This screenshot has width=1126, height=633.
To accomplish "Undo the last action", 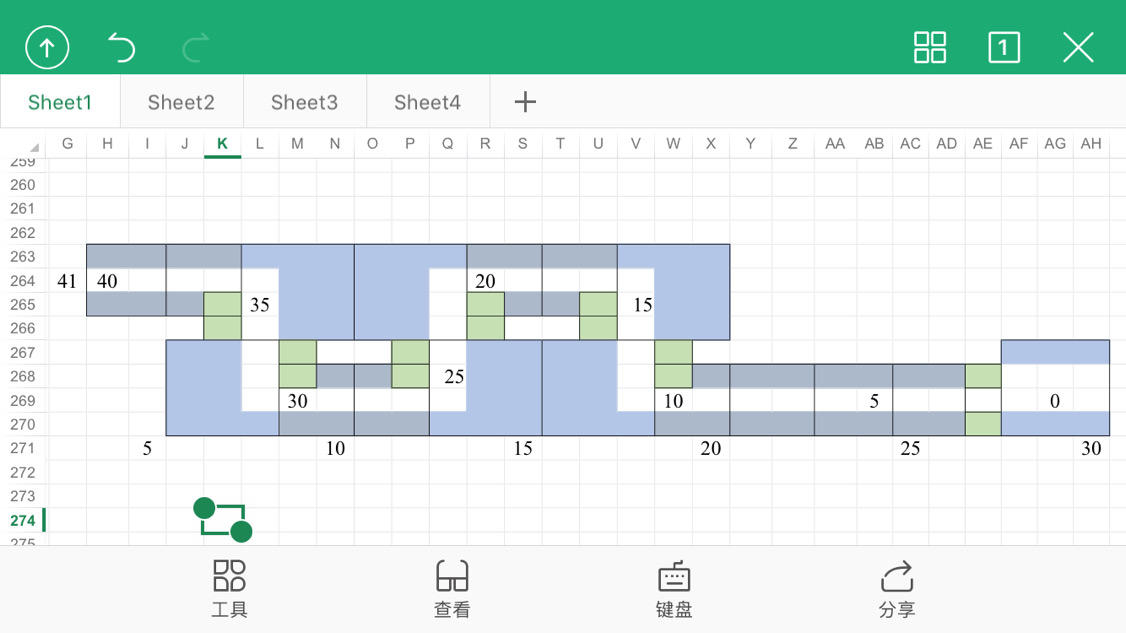I will [121, 48].
